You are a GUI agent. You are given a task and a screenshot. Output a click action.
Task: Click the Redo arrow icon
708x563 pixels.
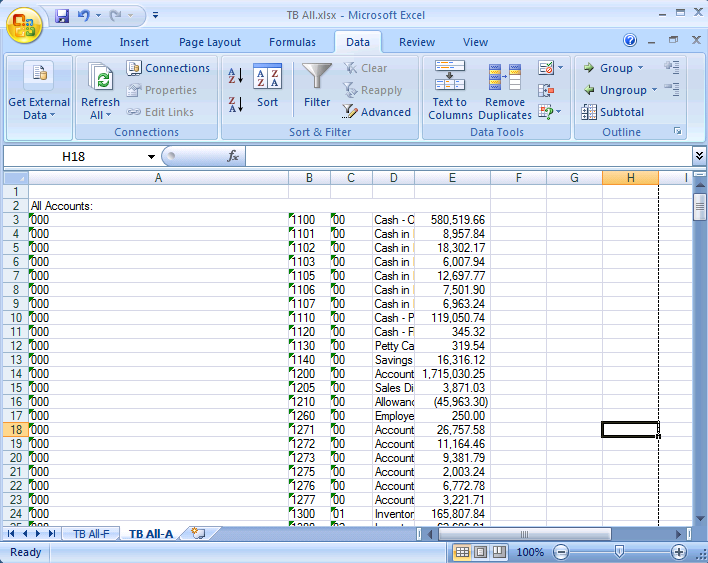coord(116,16)
